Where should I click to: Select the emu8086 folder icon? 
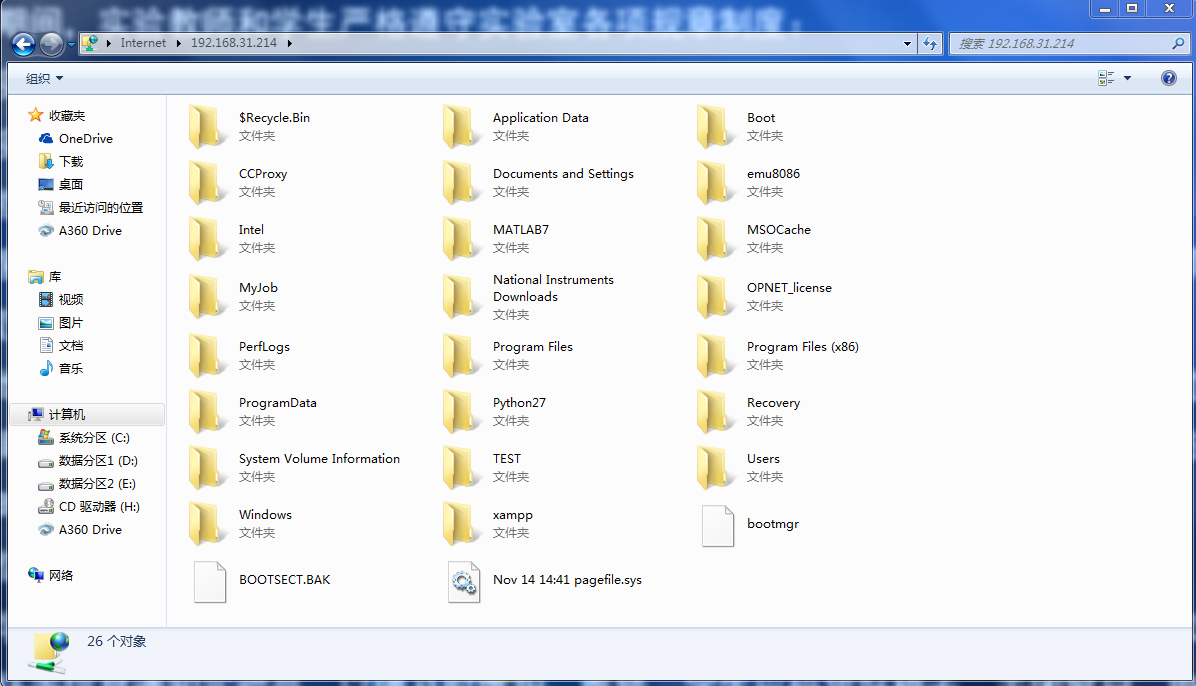tap(715, 182)
